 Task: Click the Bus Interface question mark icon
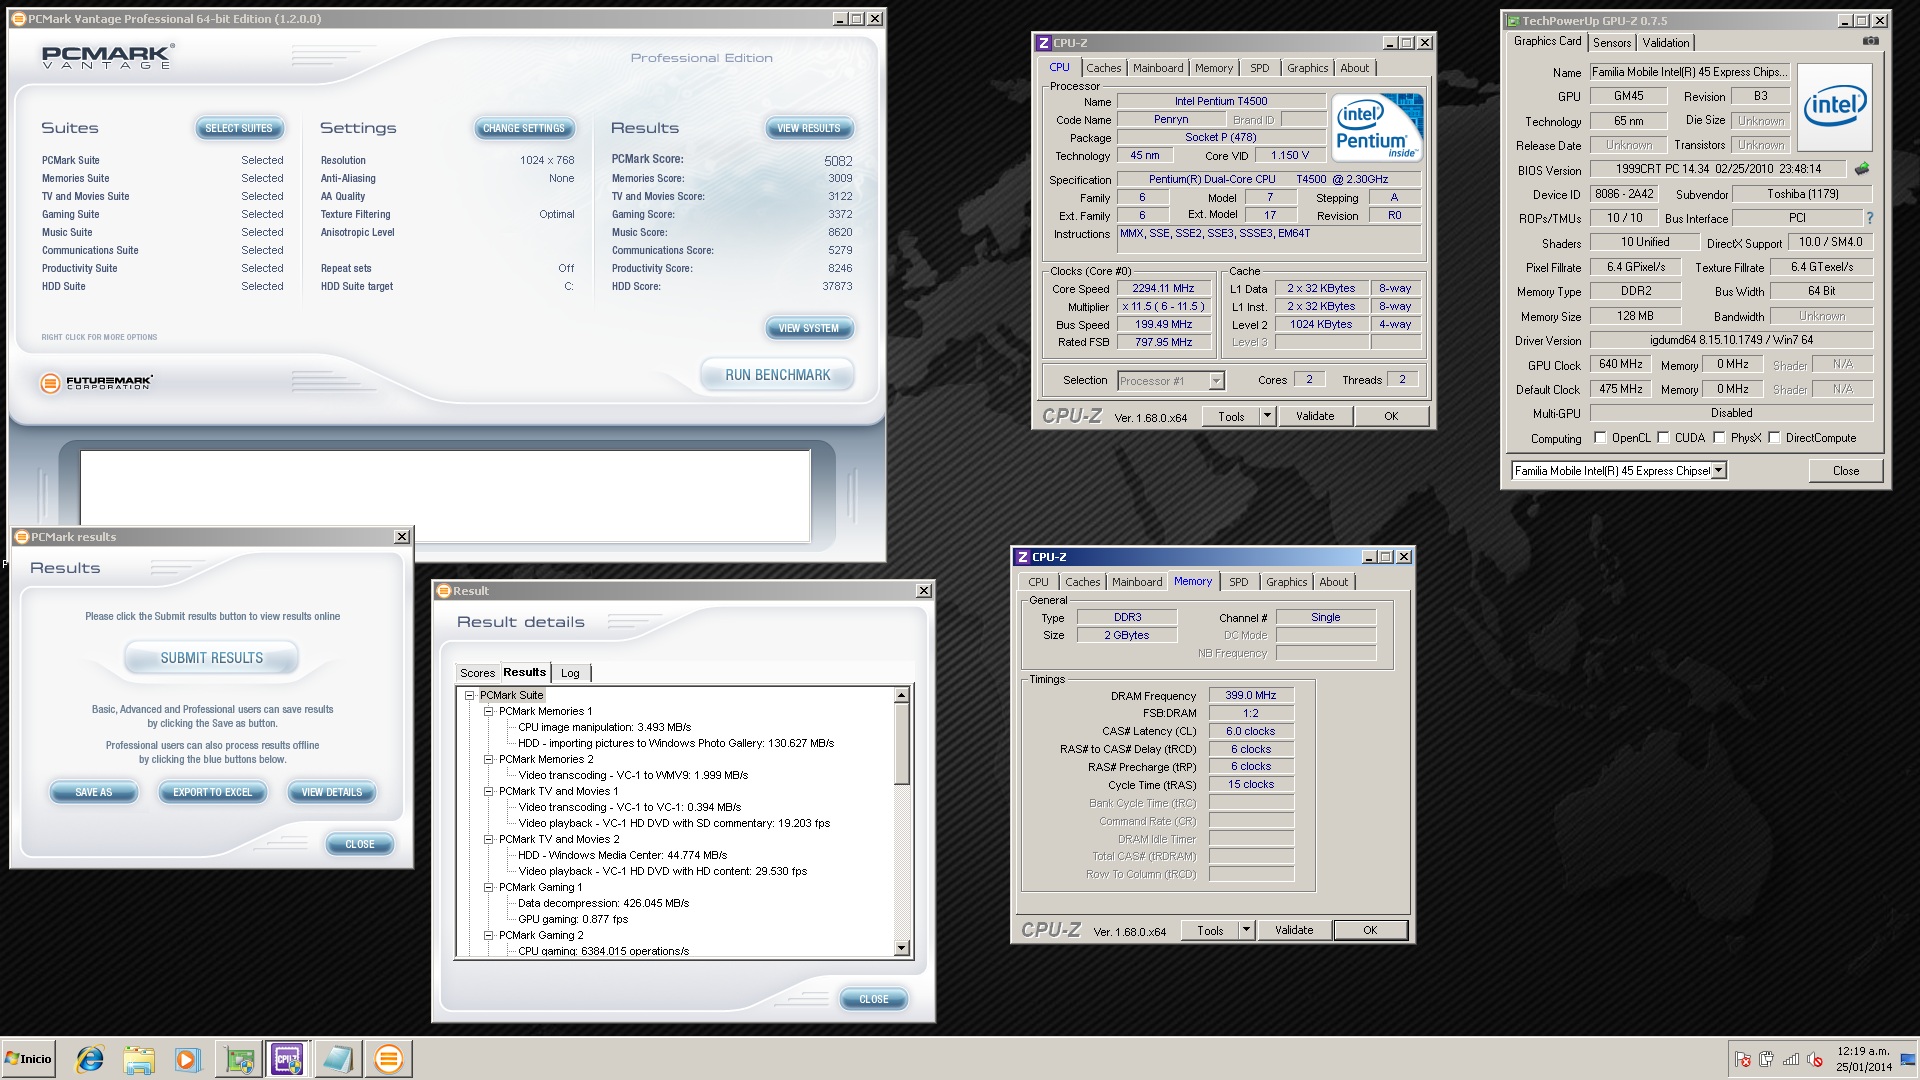(x=1869, y=218)
